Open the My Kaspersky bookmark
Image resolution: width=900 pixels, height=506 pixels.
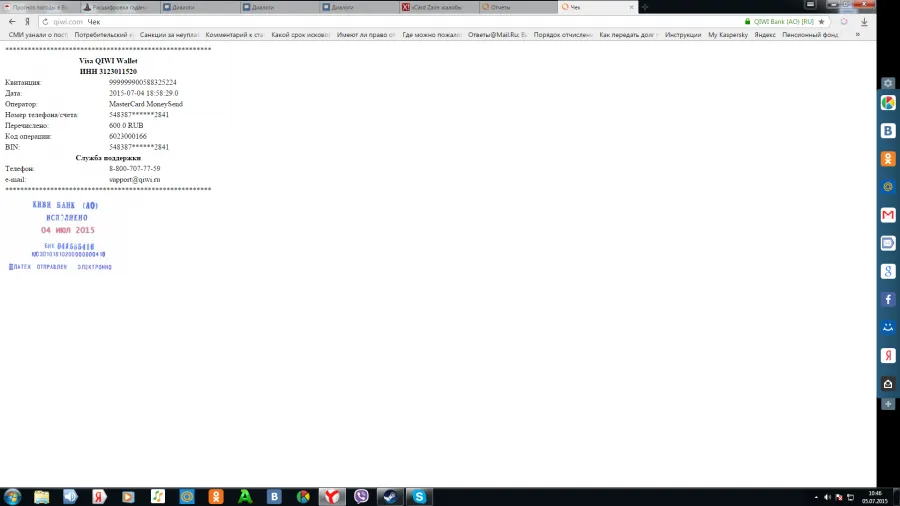728,35
